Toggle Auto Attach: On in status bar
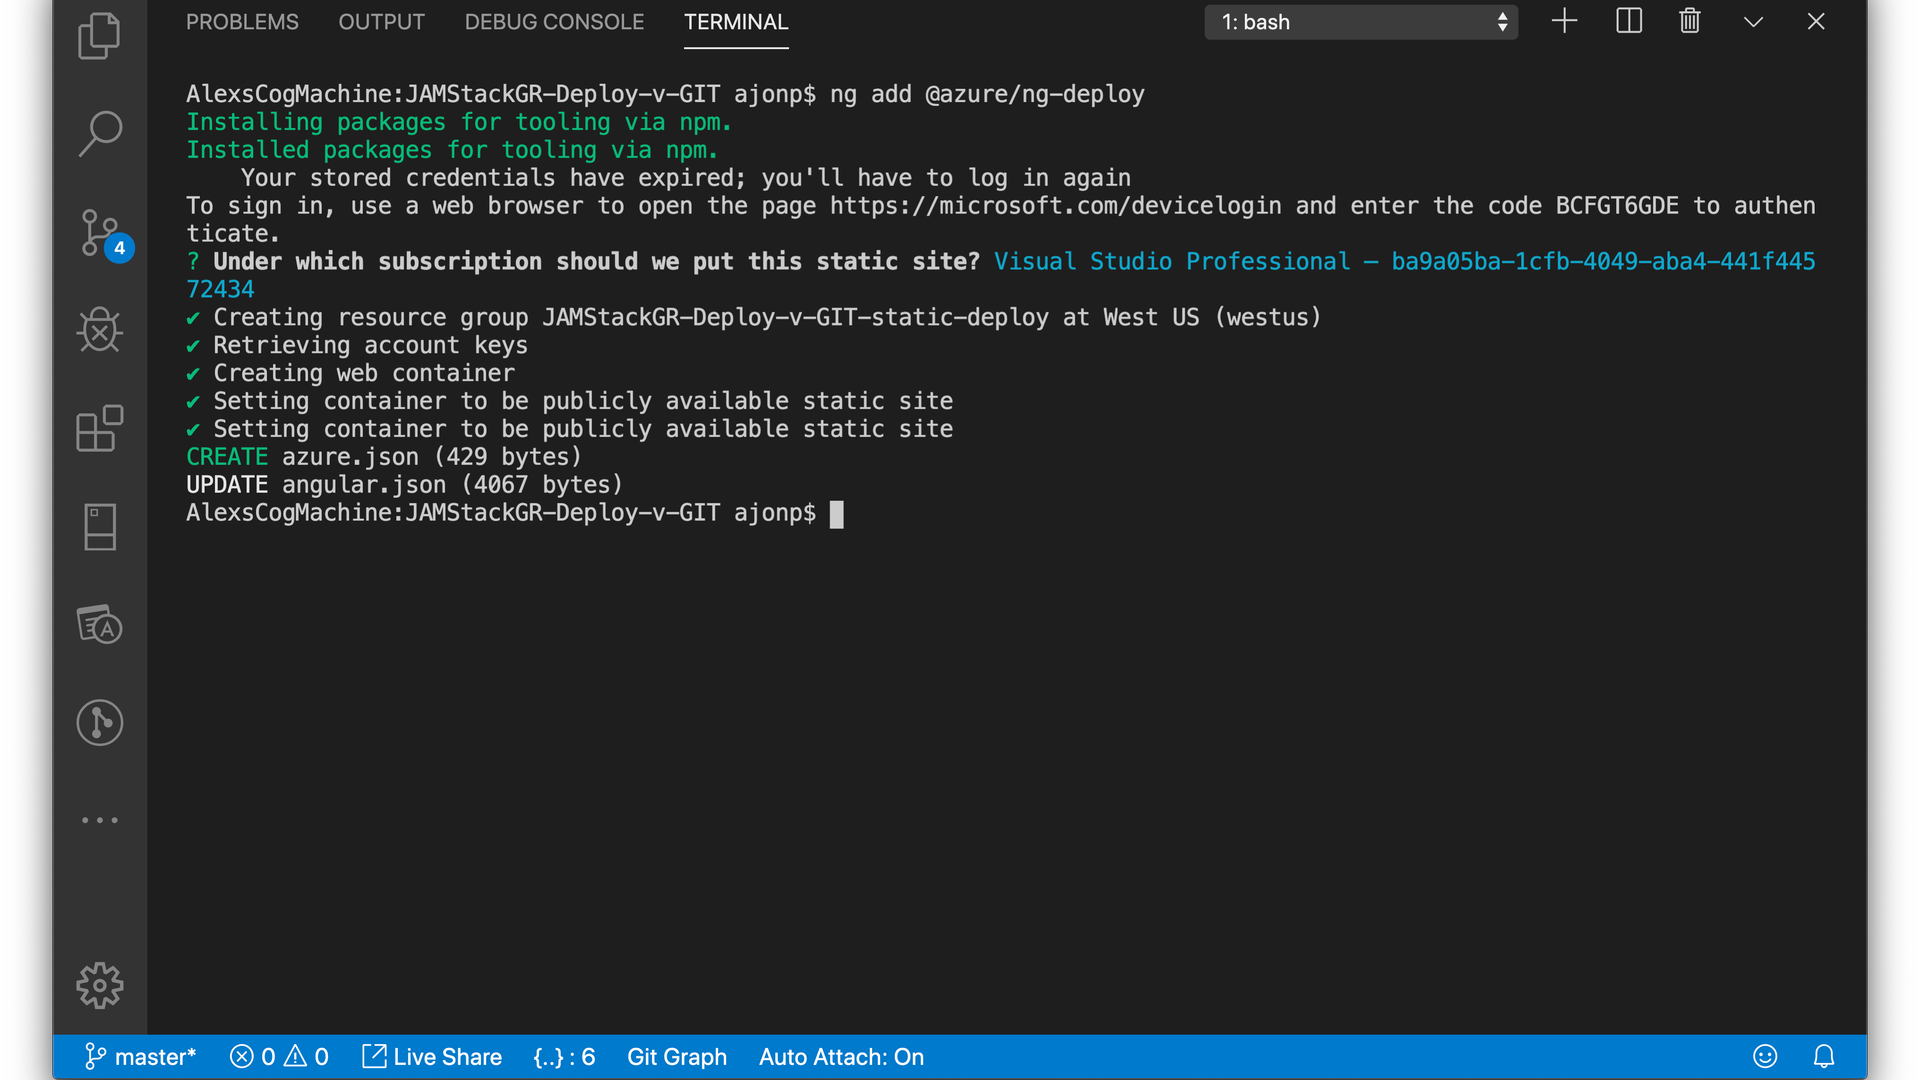The width and height of the screenshot is (1920, 1080). point(841,1057)
